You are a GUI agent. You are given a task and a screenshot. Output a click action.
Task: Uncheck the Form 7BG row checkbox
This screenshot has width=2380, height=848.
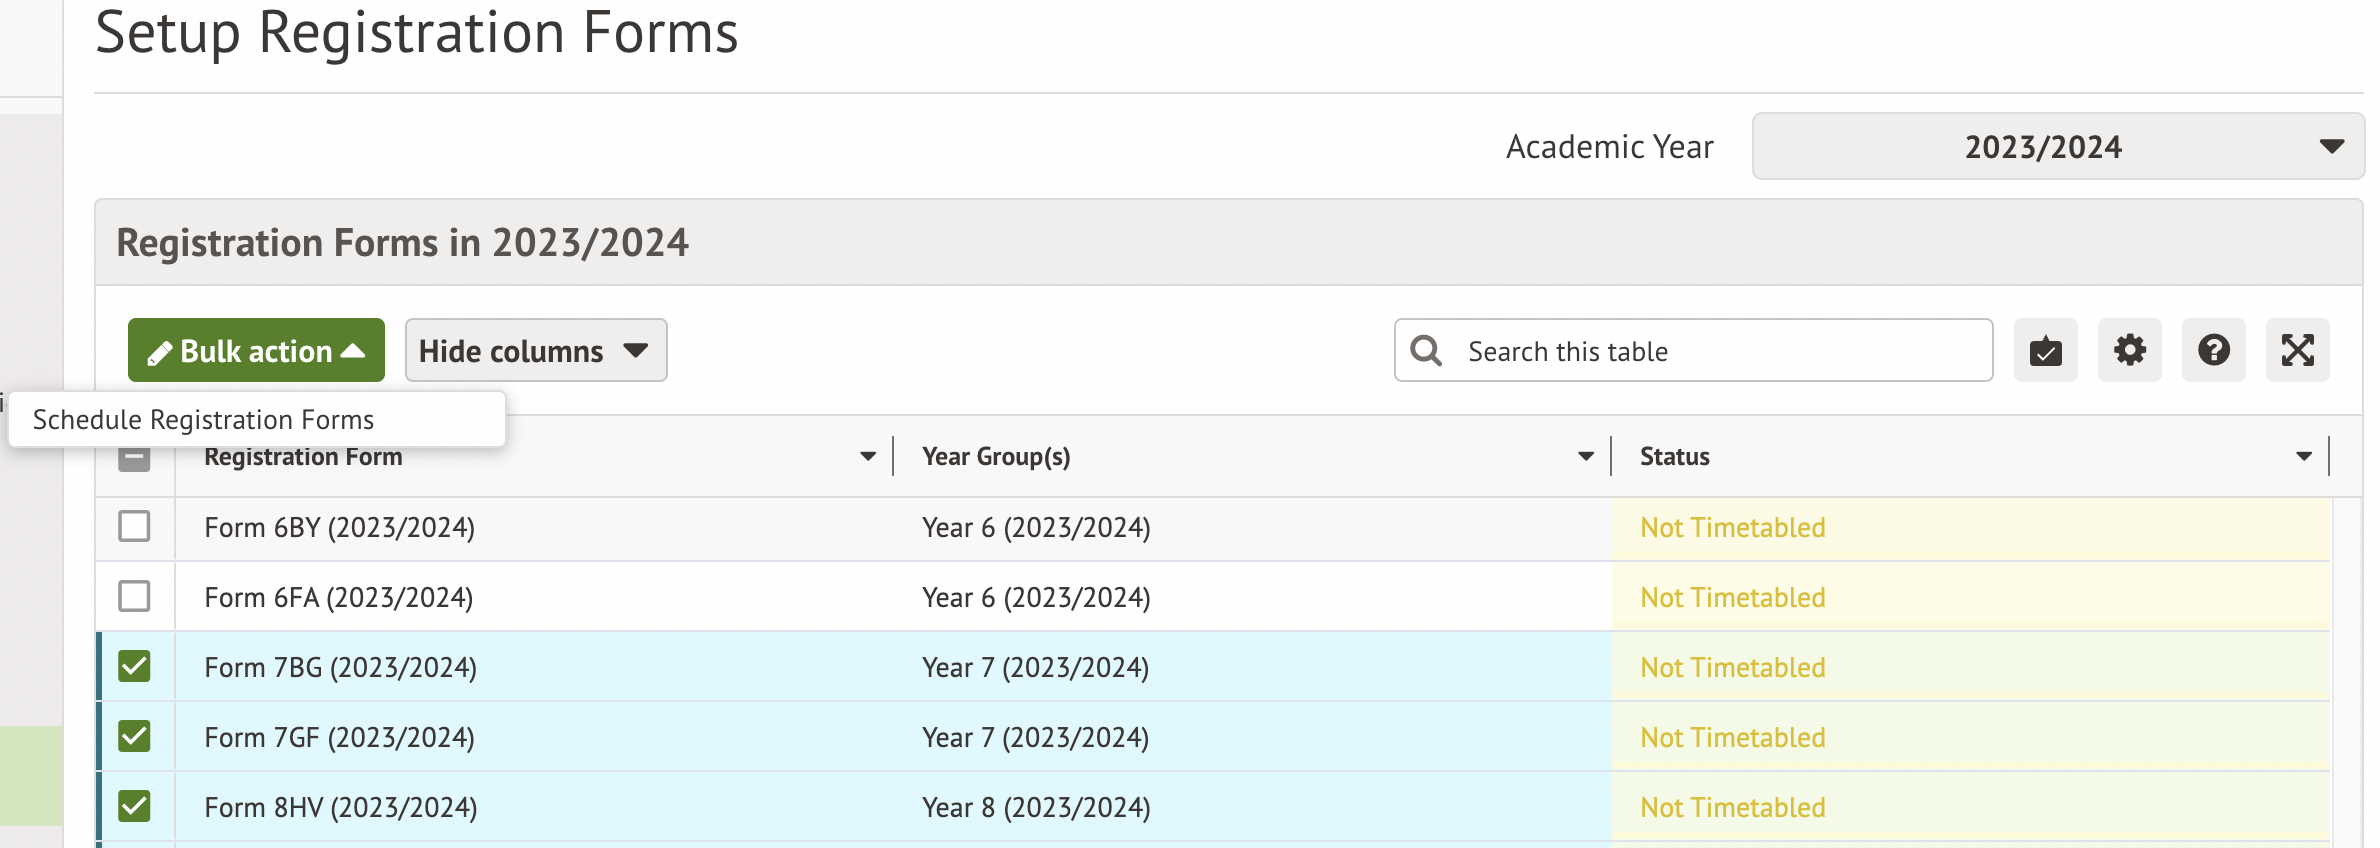(x=134, y=667)
